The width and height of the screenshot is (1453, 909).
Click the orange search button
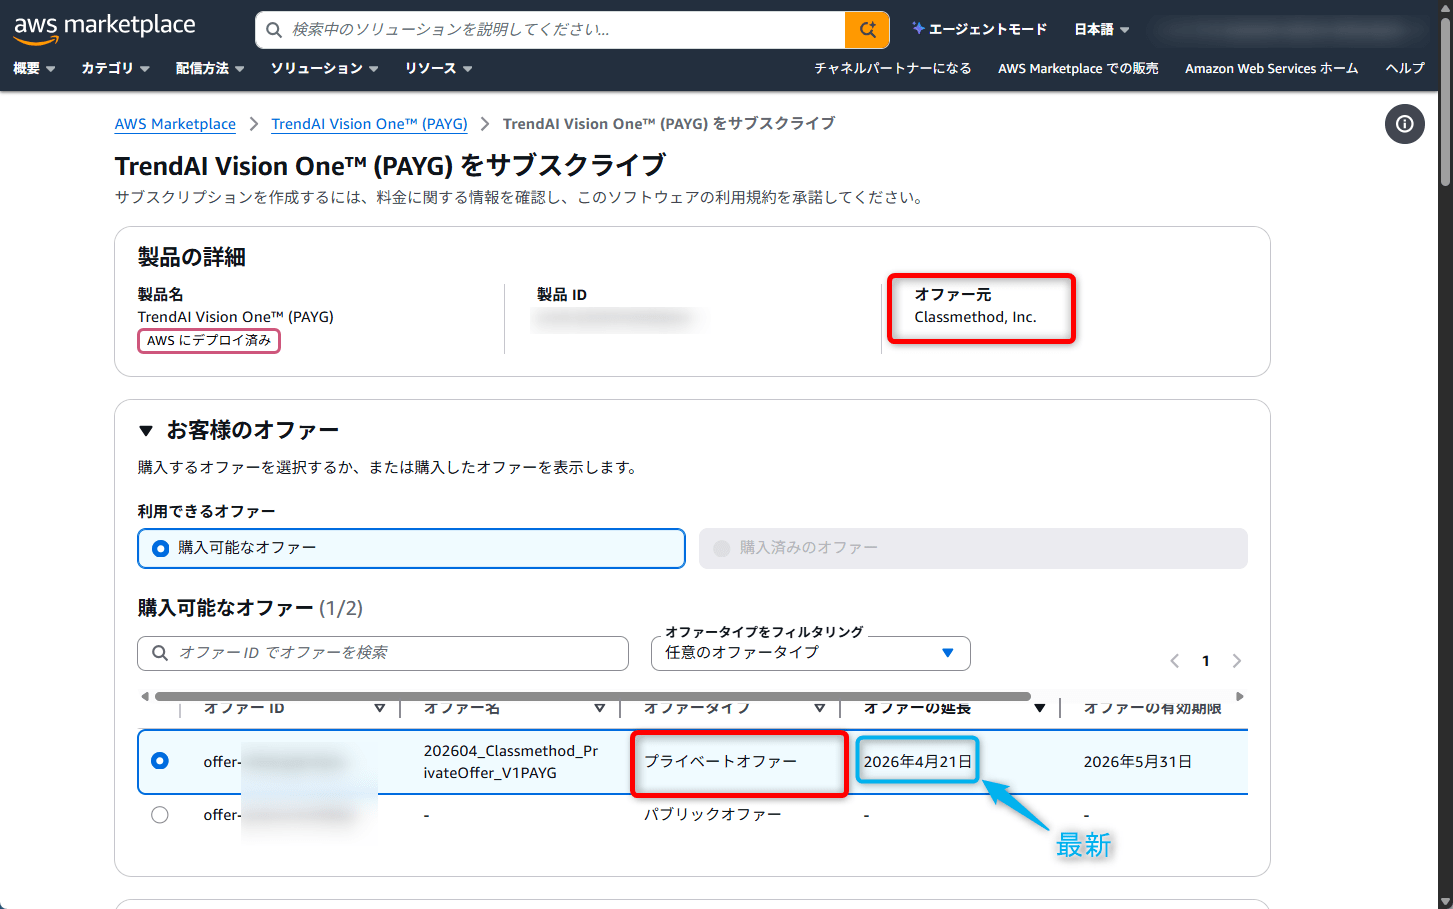[867, 30]
